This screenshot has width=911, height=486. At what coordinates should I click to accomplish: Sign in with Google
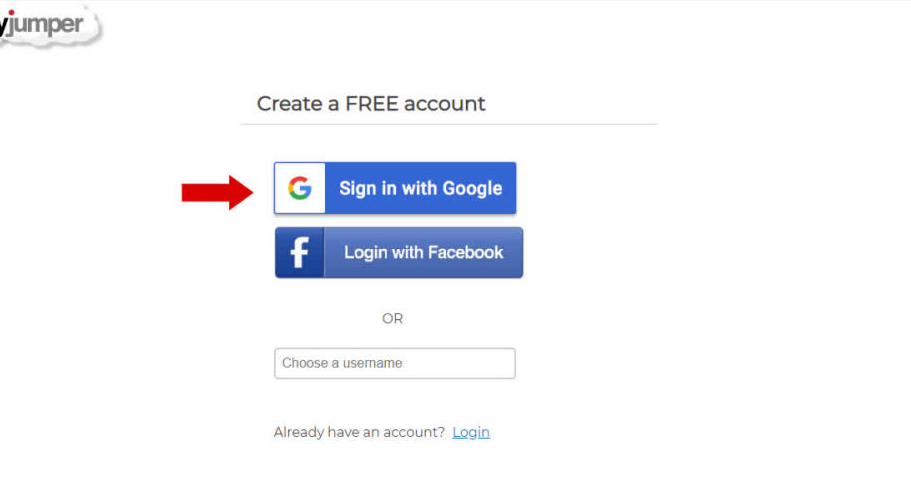(x=395, y=188)
